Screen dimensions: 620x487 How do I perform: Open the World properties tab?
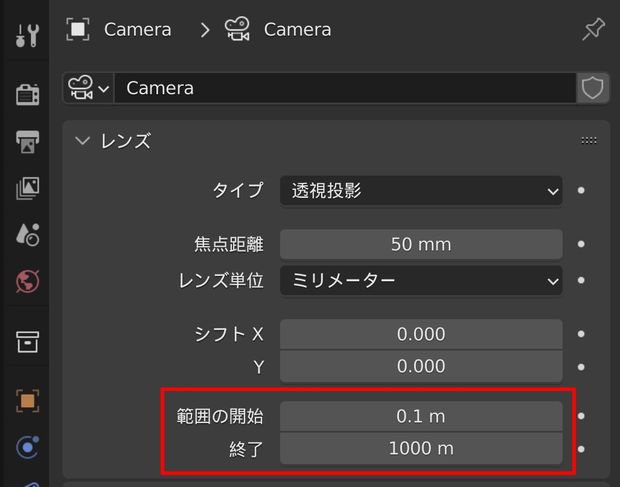point(27,281)
